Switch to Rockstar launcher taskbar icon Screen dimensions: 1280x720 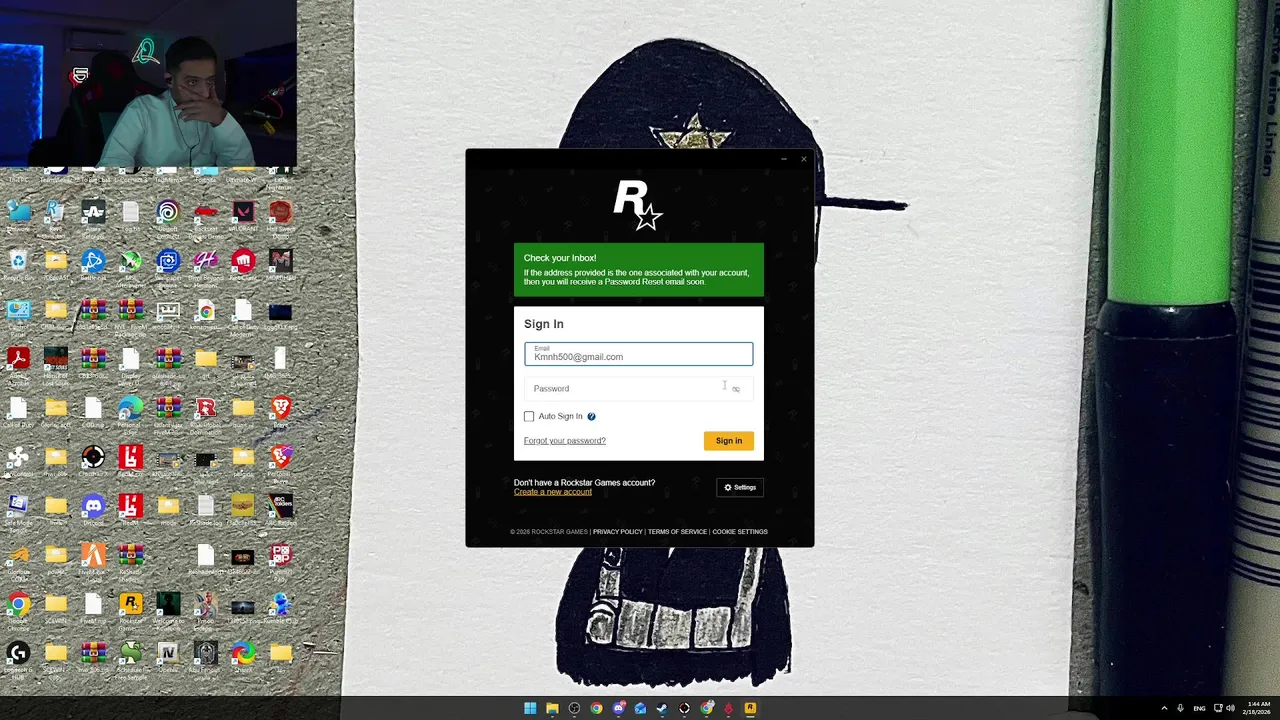750,708
